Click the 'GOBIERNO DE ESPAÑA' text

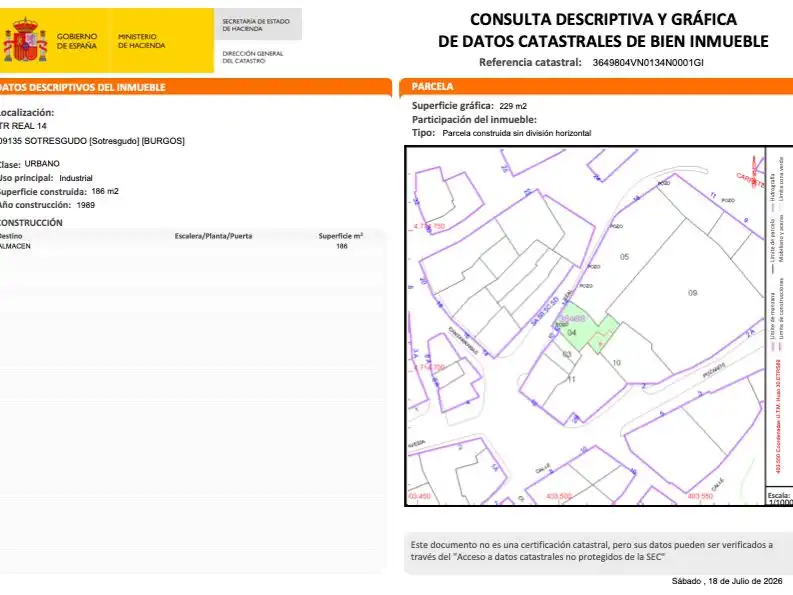[x=77, y=41]
